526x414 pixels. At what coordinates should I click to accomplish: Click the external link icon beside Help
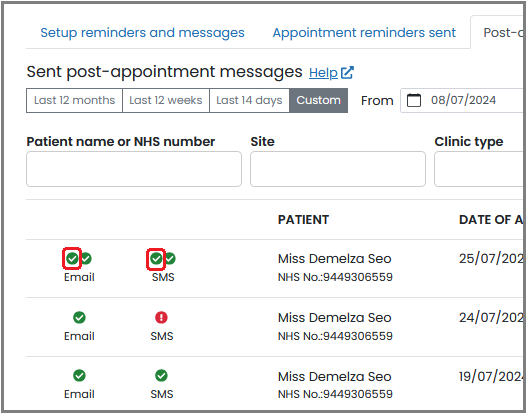pos(347,72)
